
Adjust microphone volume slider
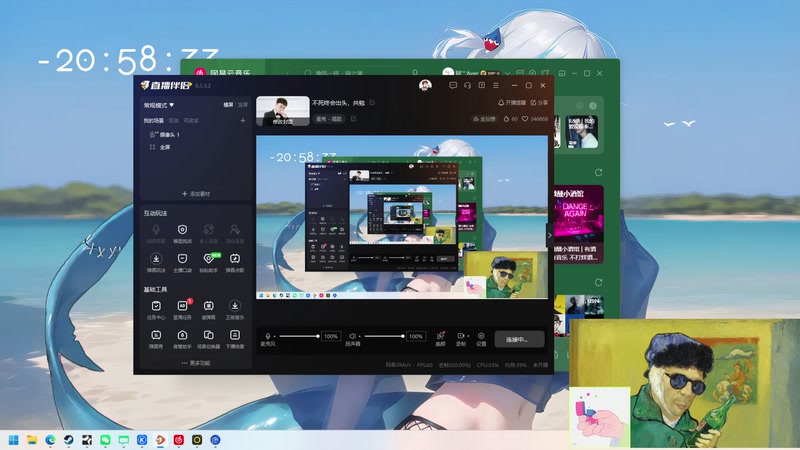click(299, 336)
